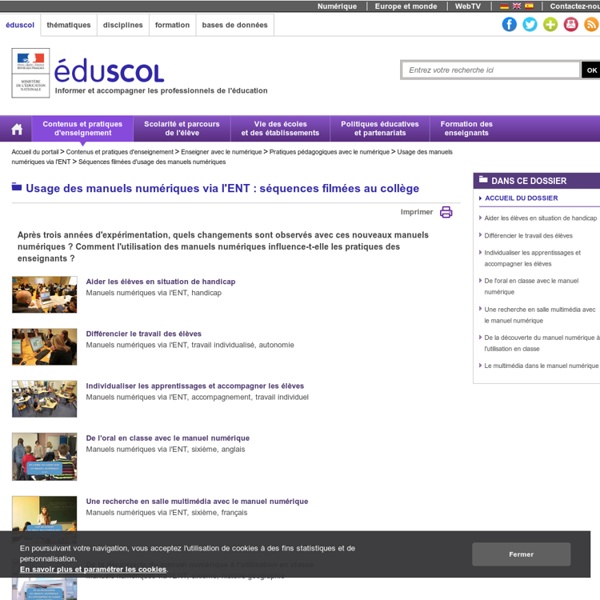Click thumbnail for De l'oral en classe article
This screenshot has width=600, height=600.
click(x=44, y=457)
